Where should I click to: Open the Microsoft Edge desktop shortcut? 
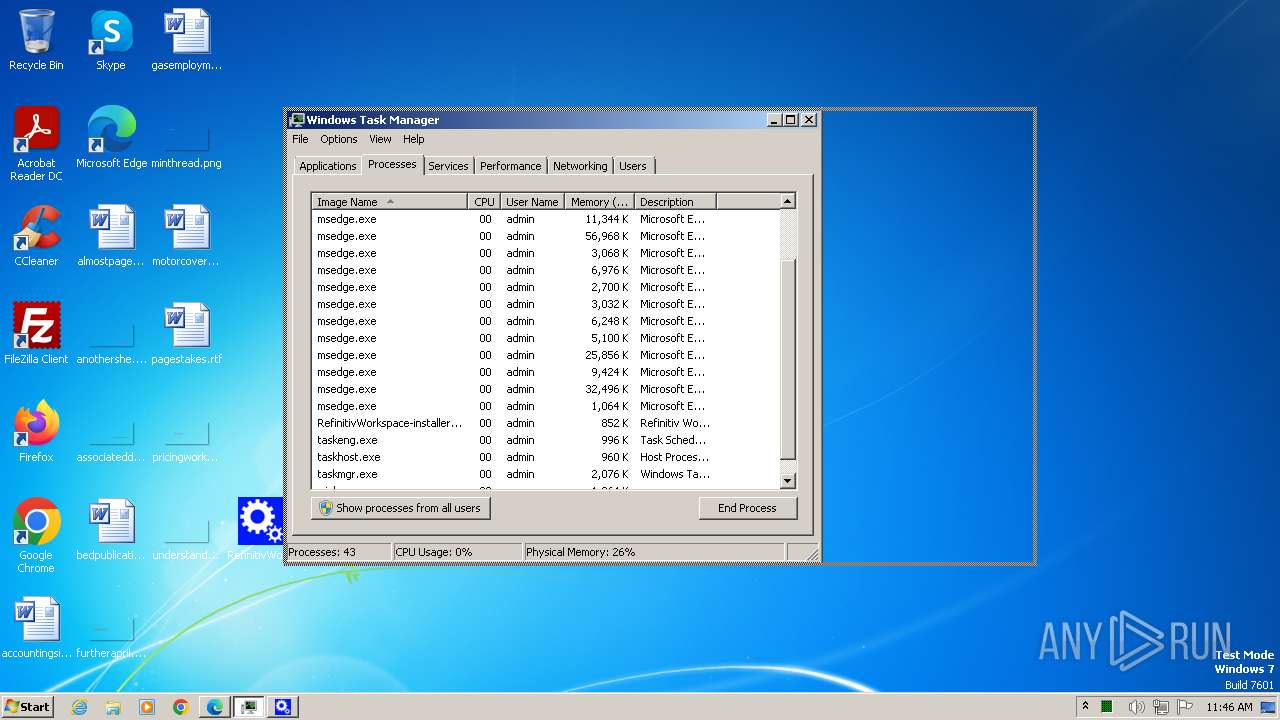(x=111, y=137)
